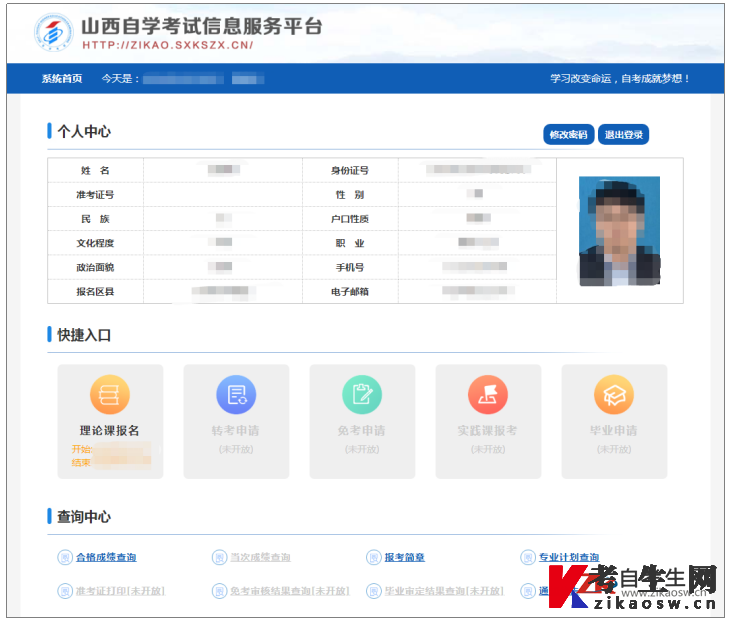
Task: Click the 实践课报考 red flag icon
Action: (488, 394)
